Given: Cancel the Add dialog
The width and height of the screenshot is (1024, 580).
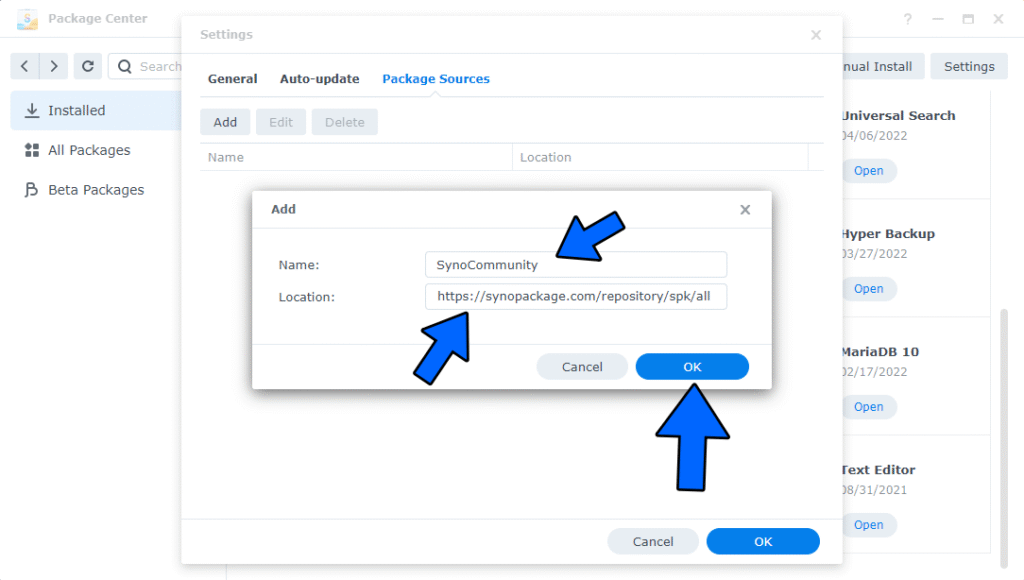Looking at the screenshot, I should 582,367.
